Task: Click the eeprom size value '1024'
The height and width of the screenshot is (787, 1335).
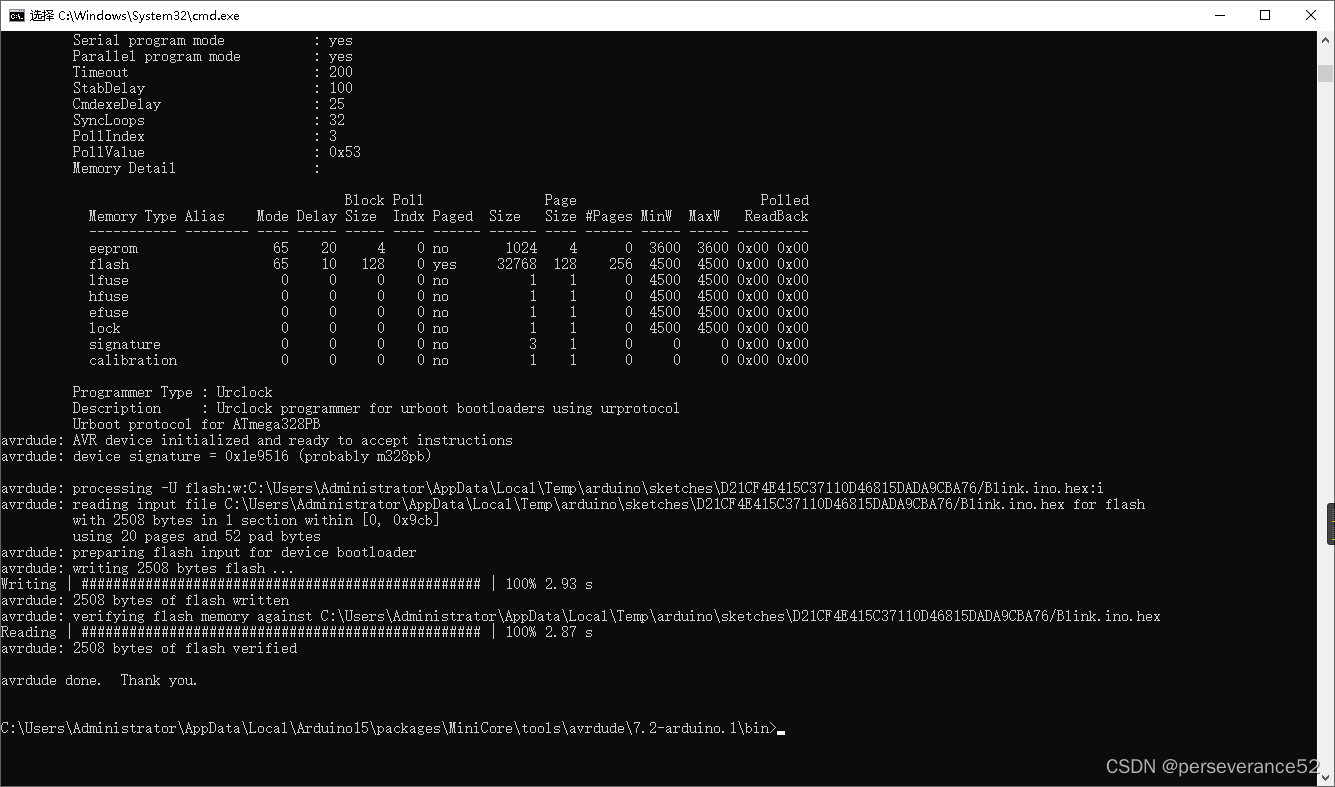Action: tap(520, 248)
